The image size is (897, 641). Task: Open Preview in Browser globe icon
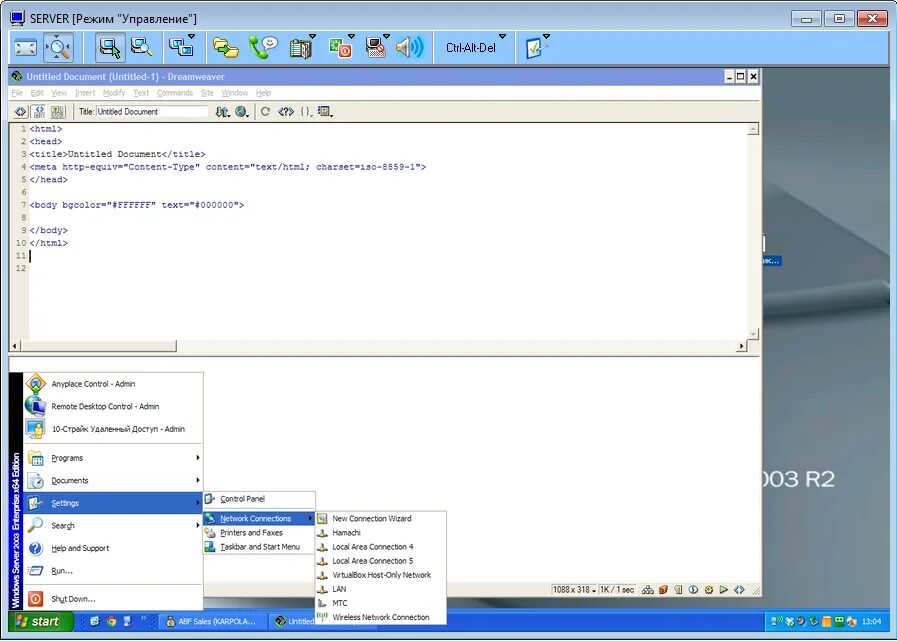242,112
